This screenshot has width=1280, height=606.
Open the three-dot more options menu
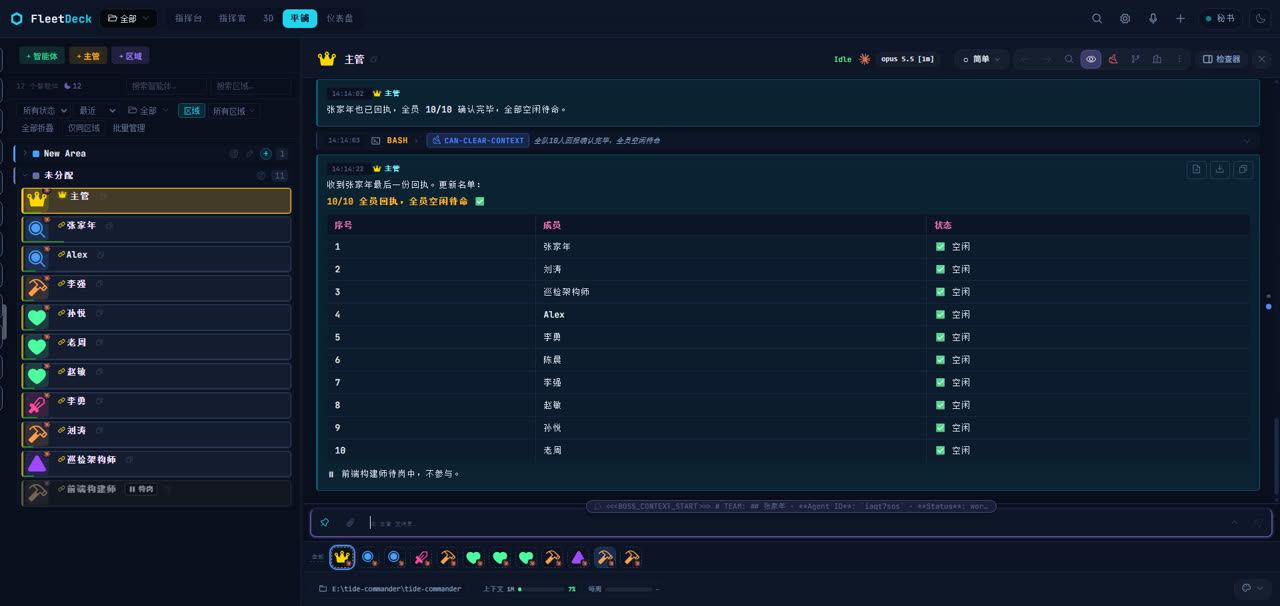pos(1179,59)
